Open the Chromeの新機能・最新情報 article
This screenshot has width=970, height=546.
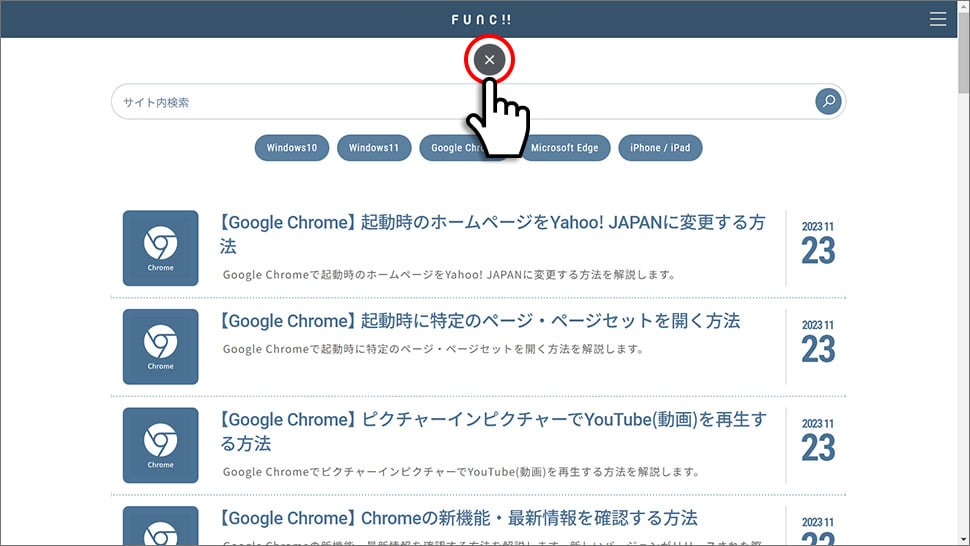[458, 518]
